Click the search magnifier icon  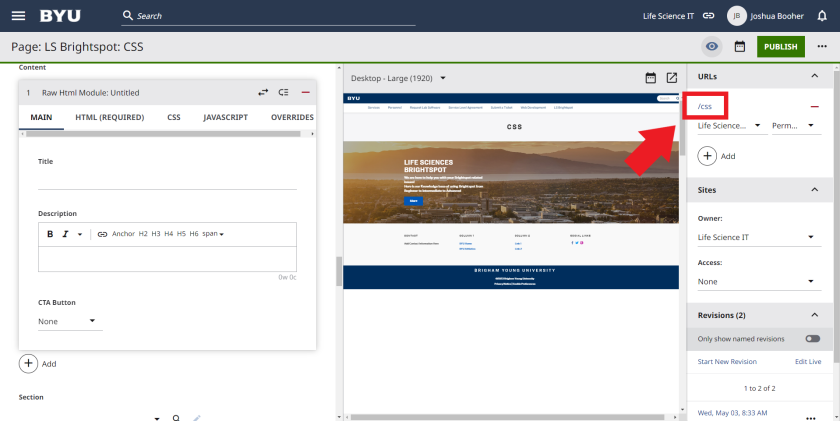click(x=128, y=16)
